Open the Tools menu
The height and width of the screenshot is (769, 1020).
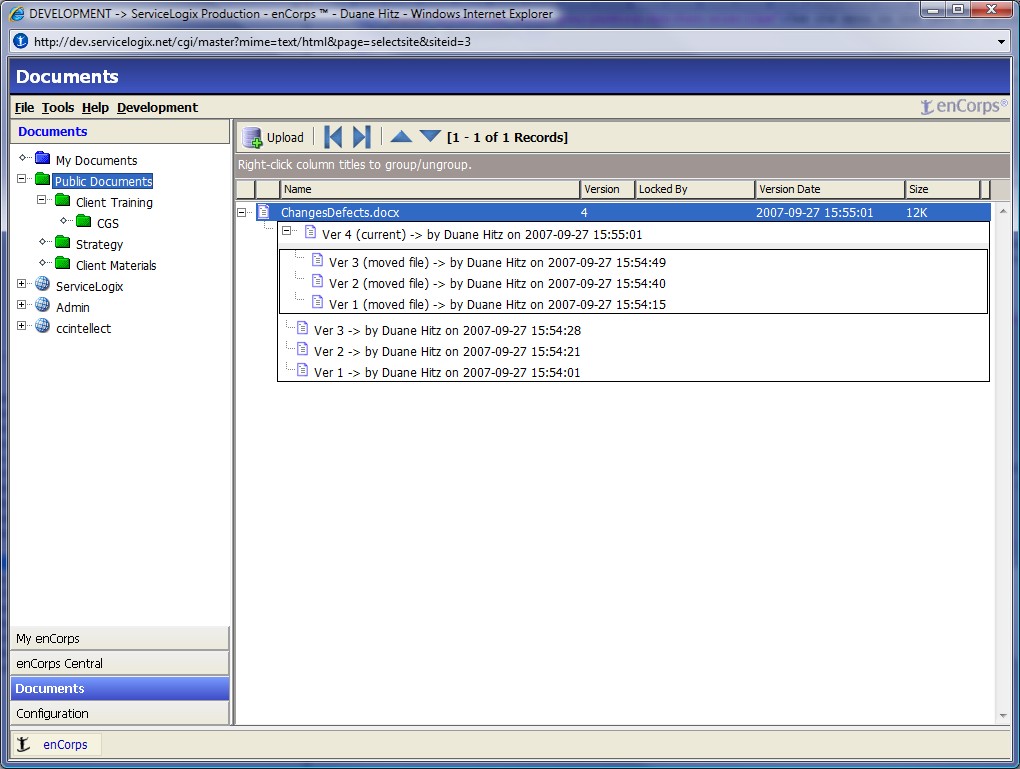coord(58,107)
